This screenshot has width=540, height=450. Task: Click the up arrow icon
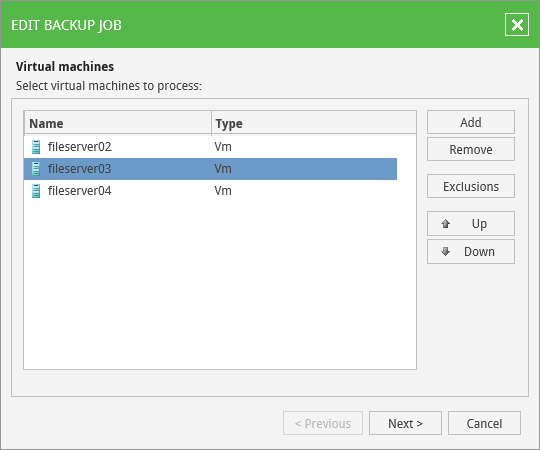(445, 224)
